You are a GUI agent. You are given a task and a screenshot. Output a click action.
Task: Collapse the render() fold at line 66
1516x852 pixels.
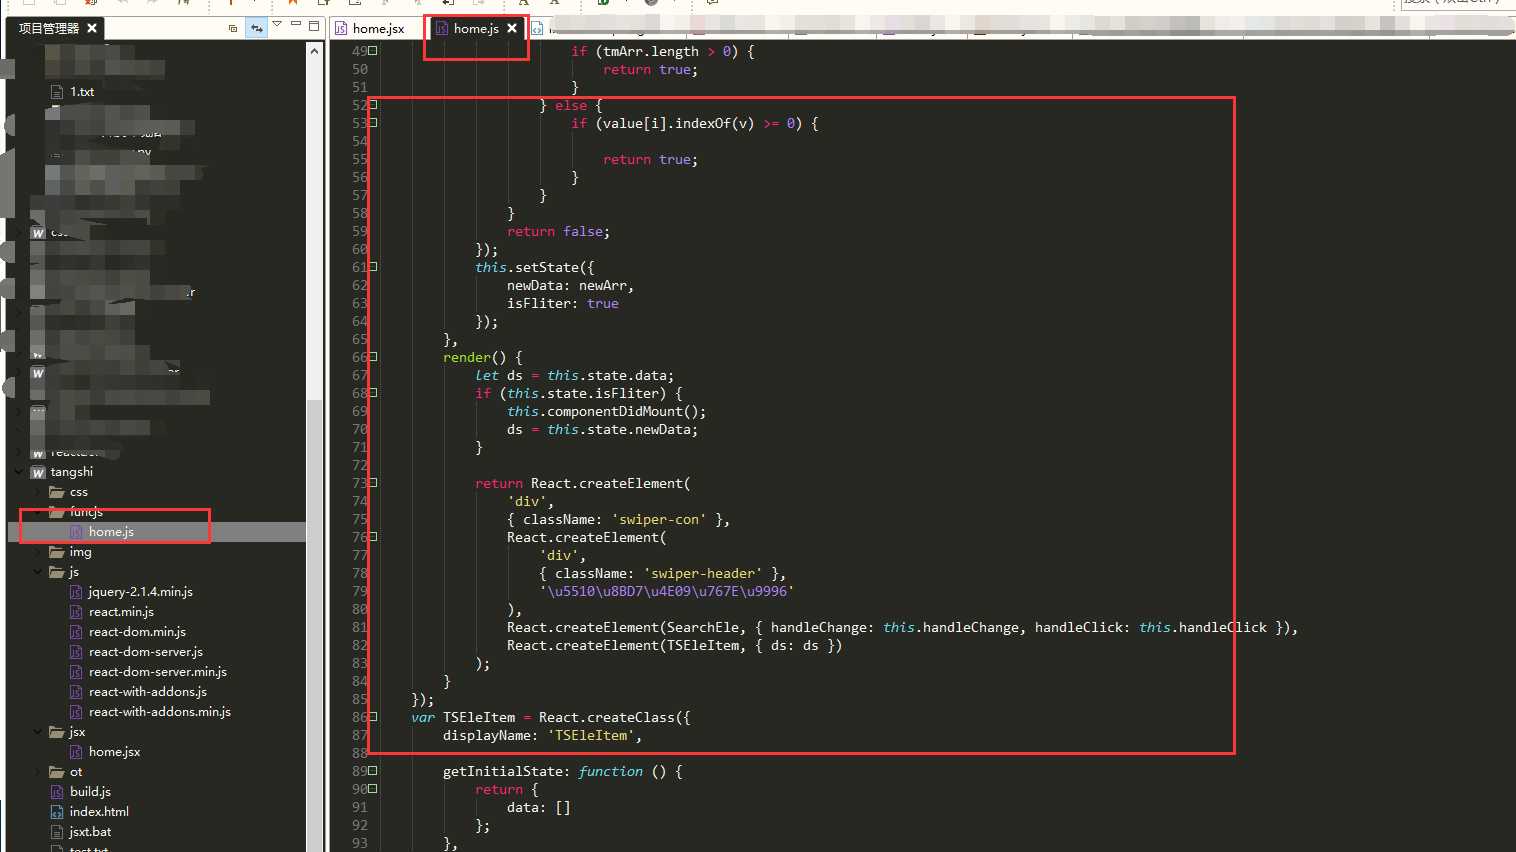(373, 356)
